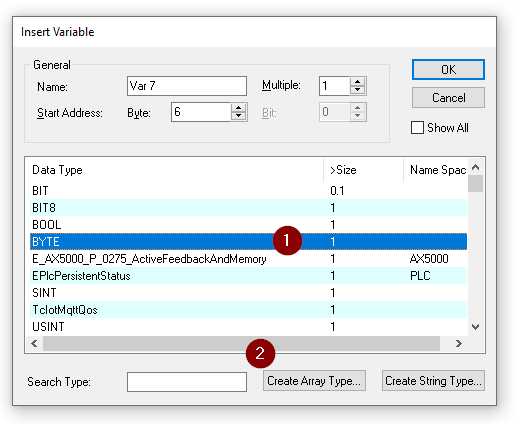This screenshot has height=424, width=525.
Task: Select E_AX5000_P_0275_ActiveFeedbackAndMemory type
Action: pyautogui.click(x=248, y=259)
